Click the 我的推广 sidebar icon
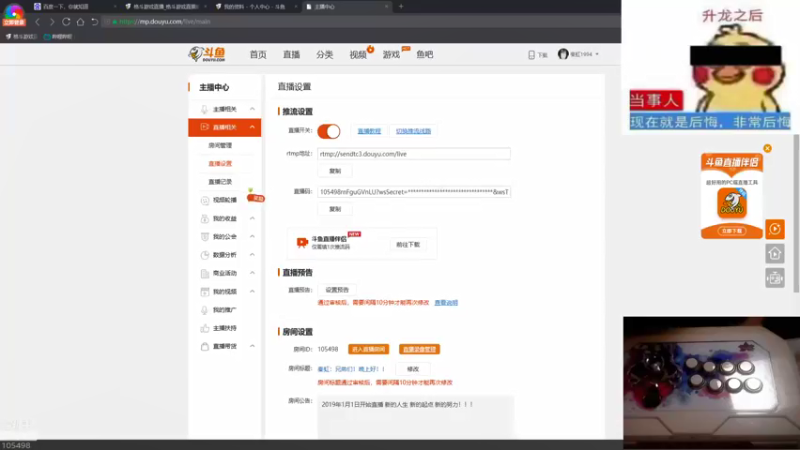Image resolution: width=800 pixels, height=450 pixels. [205, 310]
